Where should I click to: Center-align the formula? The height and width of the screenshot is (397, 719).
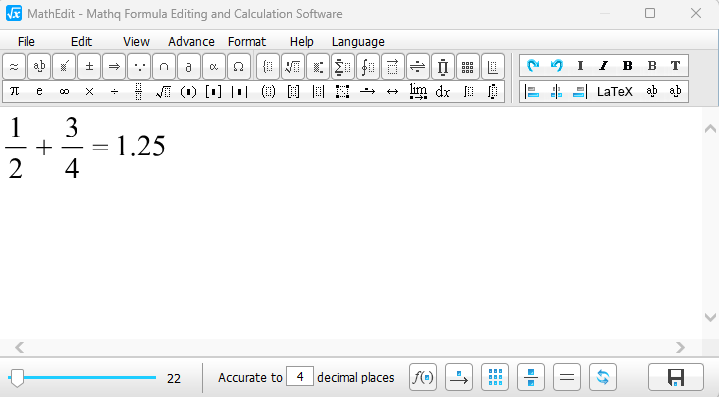pyautogui.click(x=557, y=92)
